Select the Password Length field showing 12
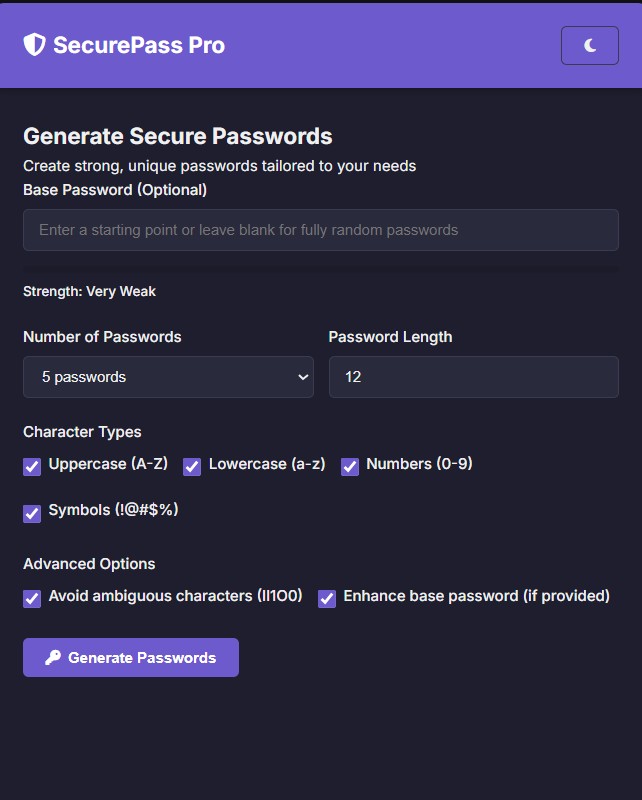Screen dimensions: 642x800 pyautogui.click(x=473, y=377)
